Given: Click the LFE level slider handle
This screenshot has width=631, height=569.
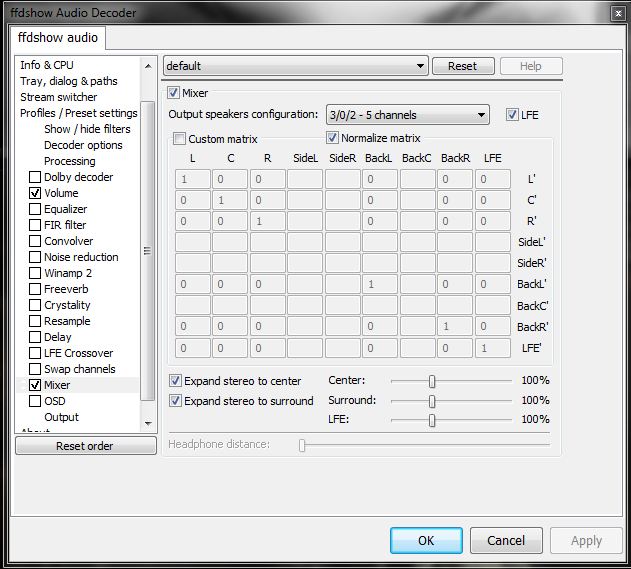Looking at the screenshot, I should [x=432, y=420].
